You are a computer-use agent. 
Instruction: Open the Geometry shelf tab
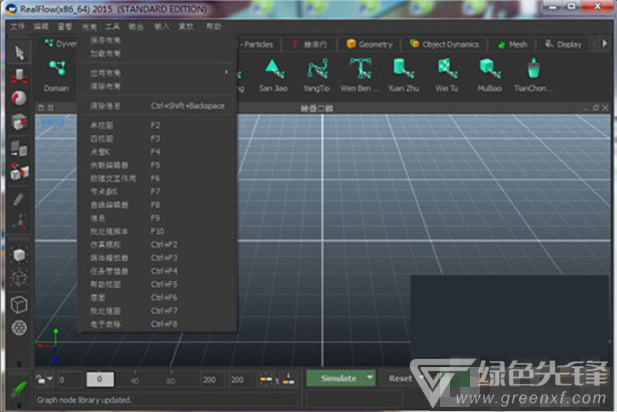369,44
